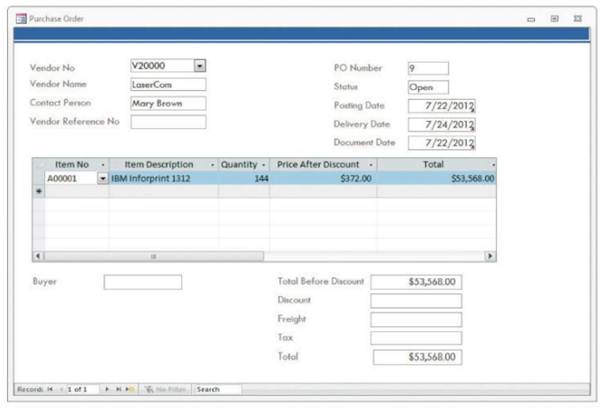Click the bottom Total field $53,568.00
Image resolution: width=602 pixels, height=410 pixels.
coord(417,357)
